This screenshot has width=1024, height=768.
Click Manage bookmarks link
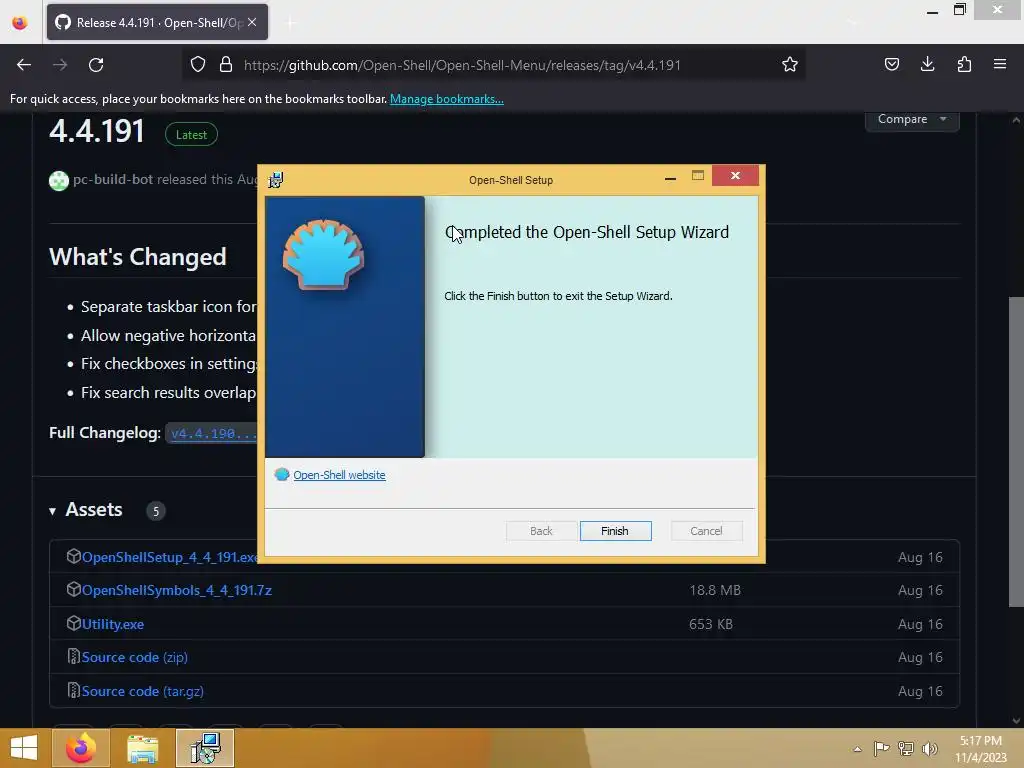coord(447,99)
